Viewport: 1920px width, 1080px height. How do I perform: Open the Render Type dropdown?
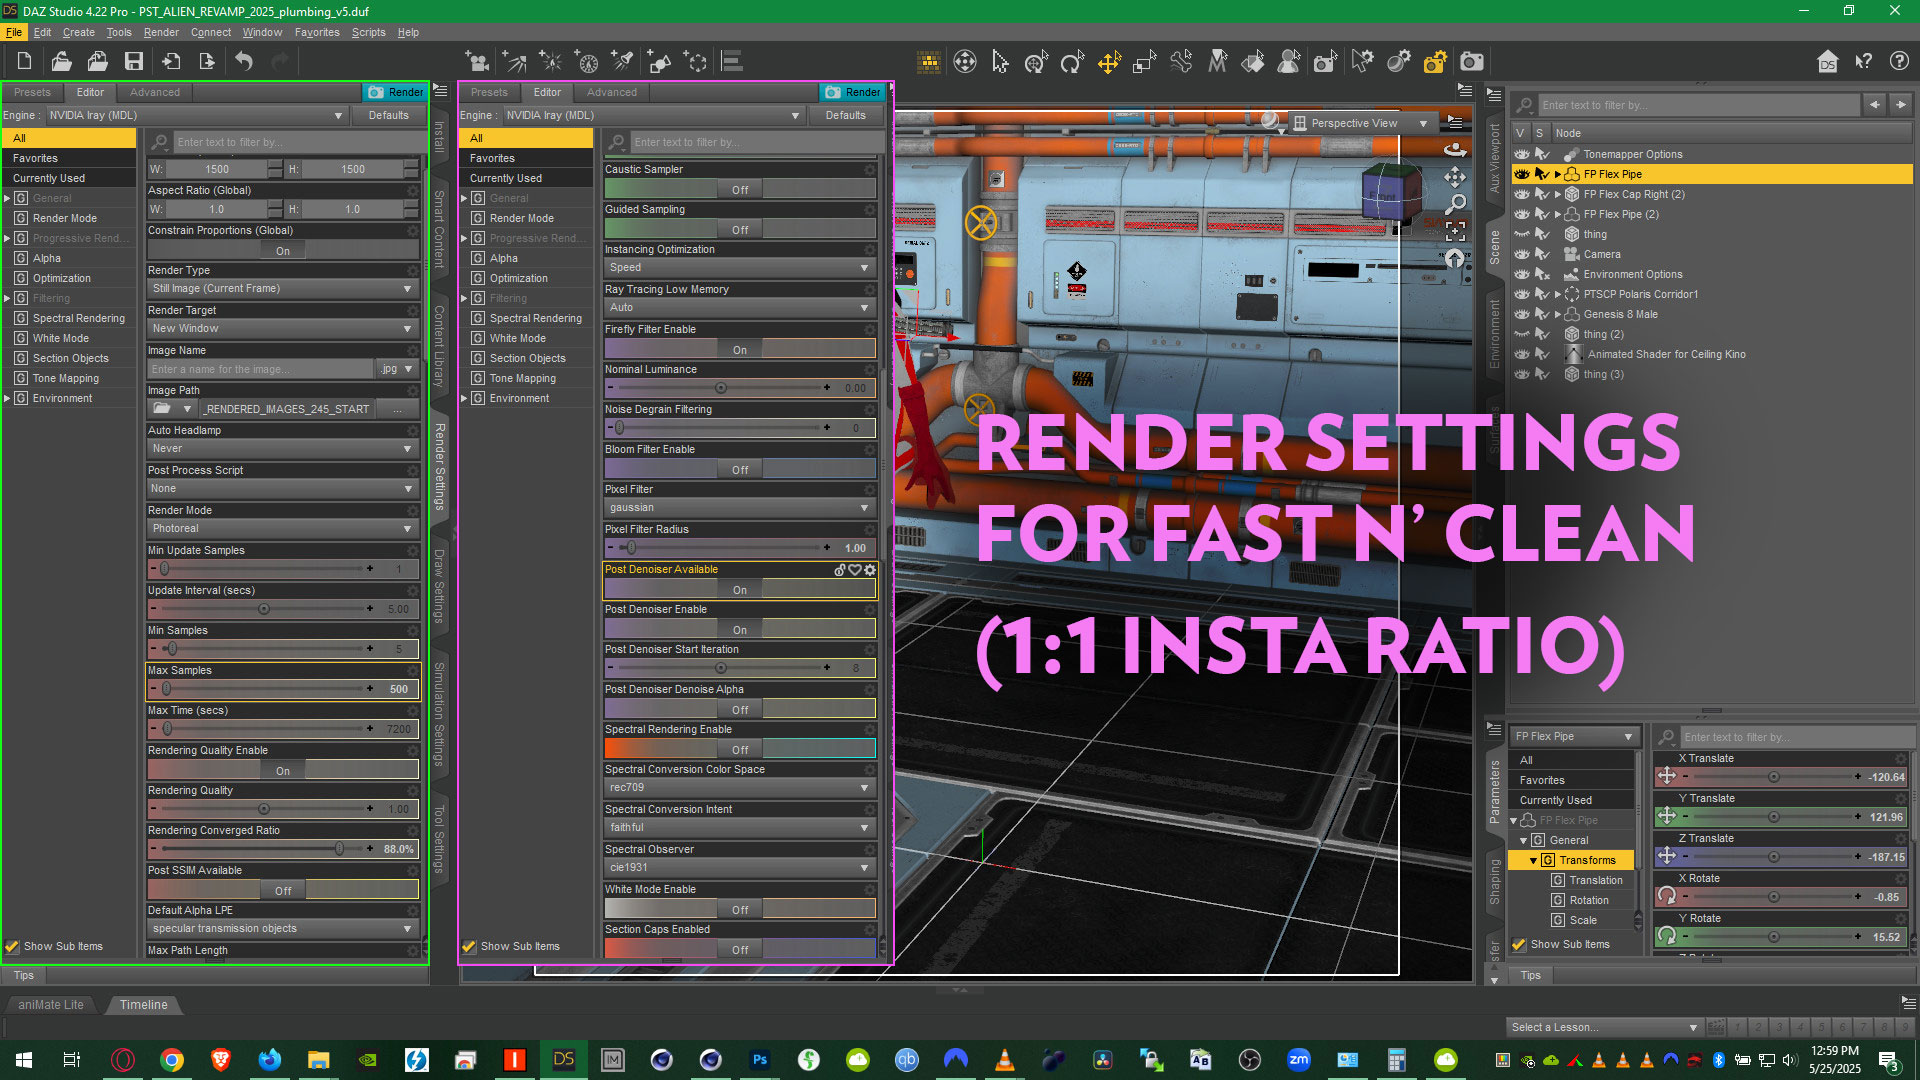coord(282,288)
